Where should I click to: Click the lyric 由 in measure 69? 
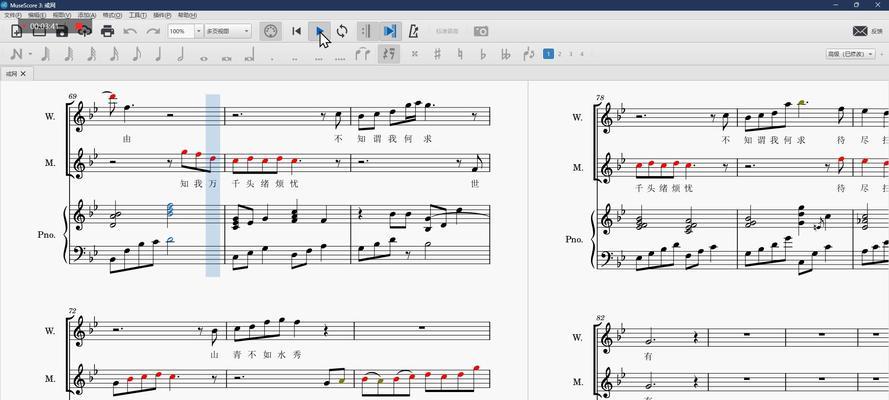pos(126,138)
